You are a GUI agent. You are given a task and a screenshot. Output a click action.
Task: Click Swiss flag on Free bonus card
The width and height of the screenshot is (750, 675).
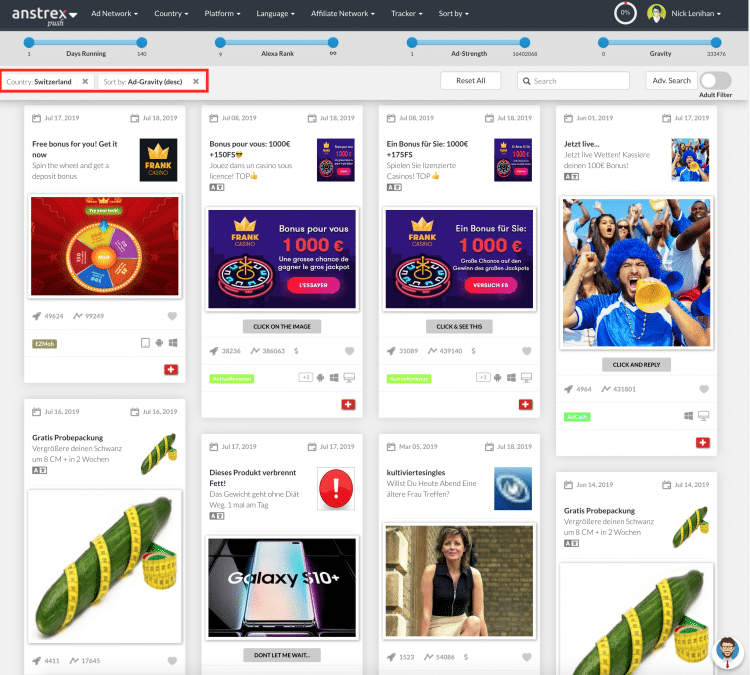point(171,369)
